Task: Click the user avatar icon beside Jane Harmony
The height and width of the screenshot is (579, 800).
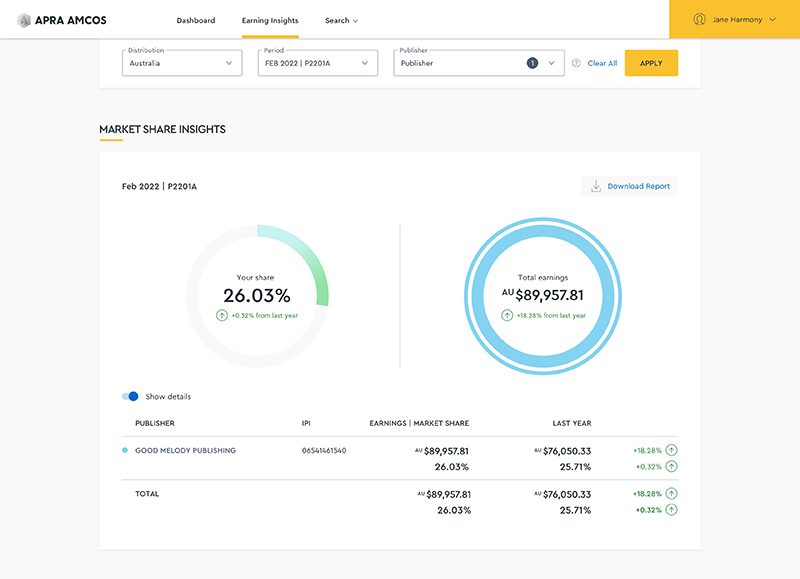Action: pyautogui.click(x=700, y=19)
